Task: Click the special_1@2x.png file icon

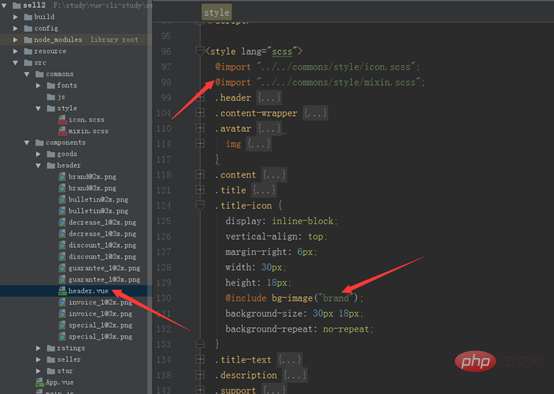Action: coord(63,325)
